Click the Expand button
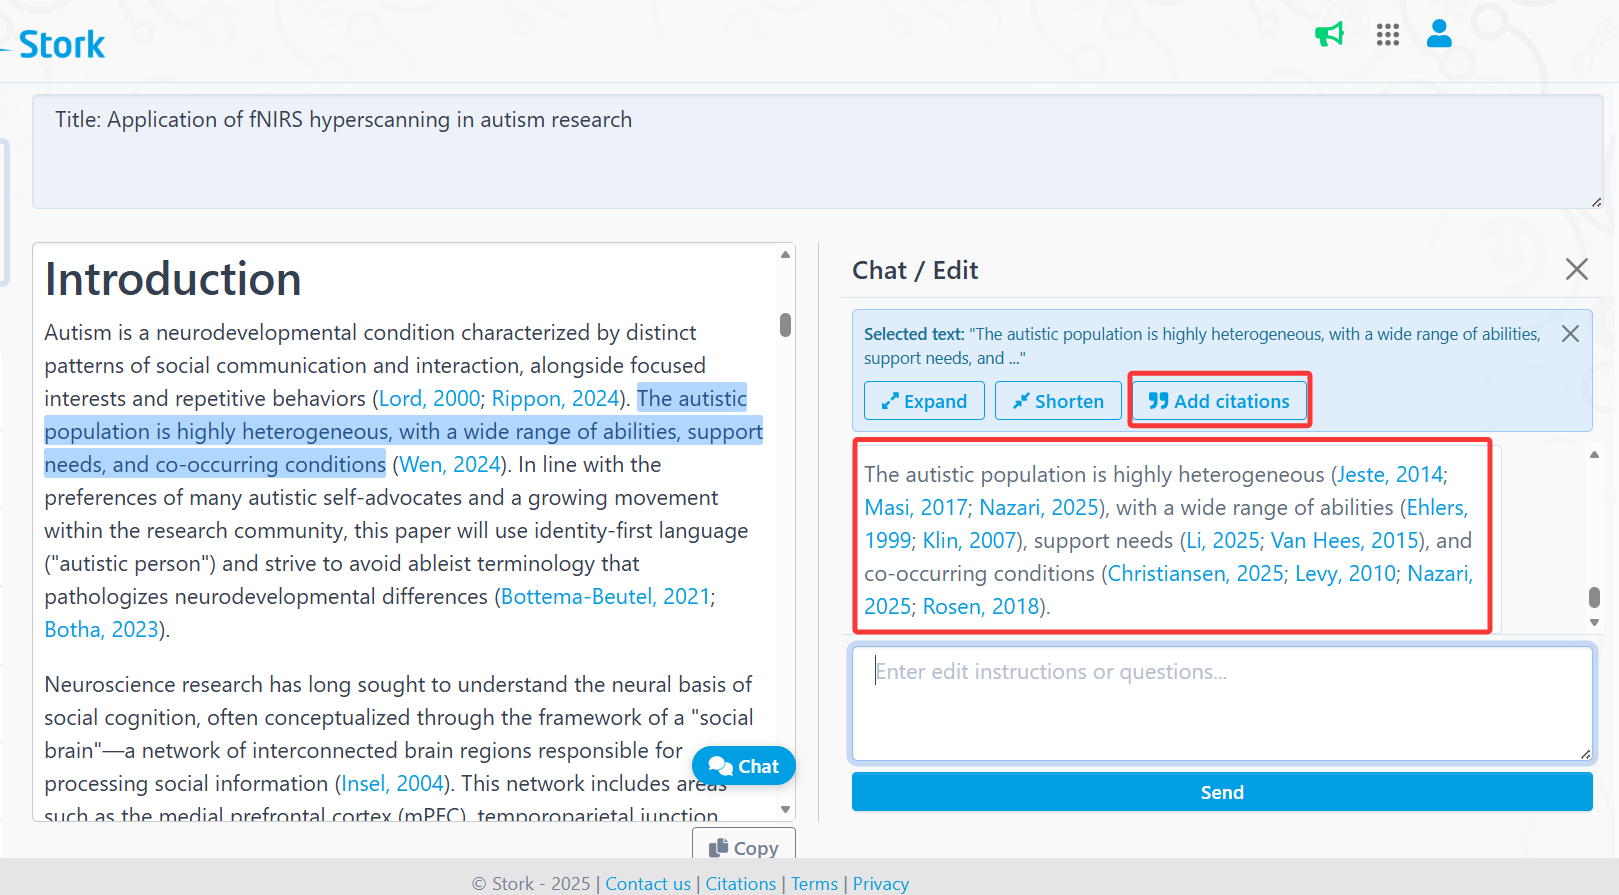 924,401
